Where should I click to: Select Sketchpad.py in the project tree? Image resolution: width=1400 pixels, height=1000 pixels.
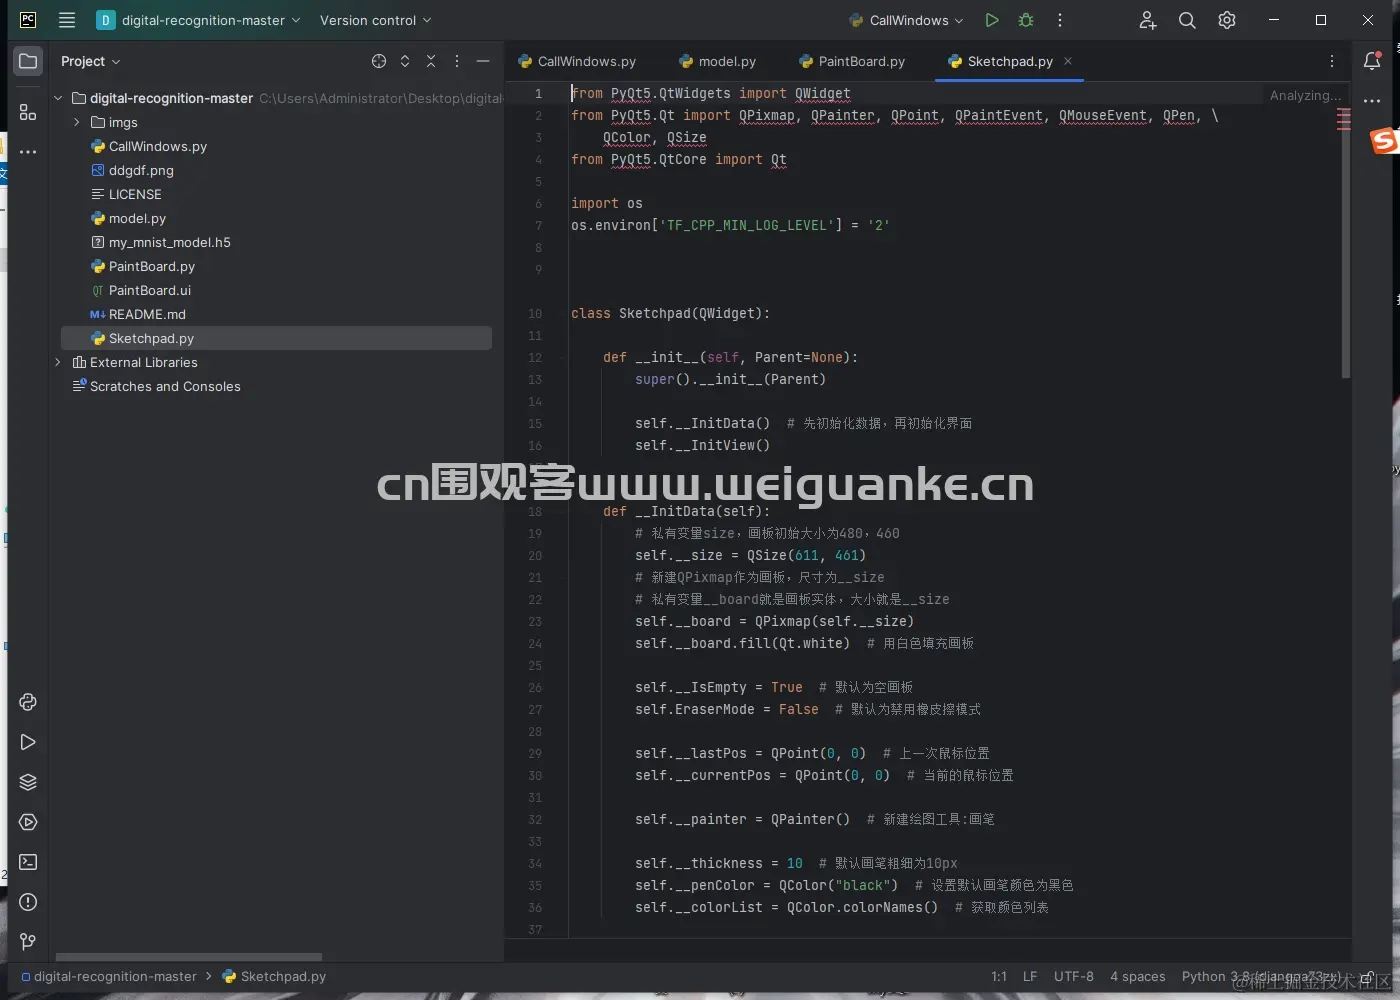(x=276, y=338)
